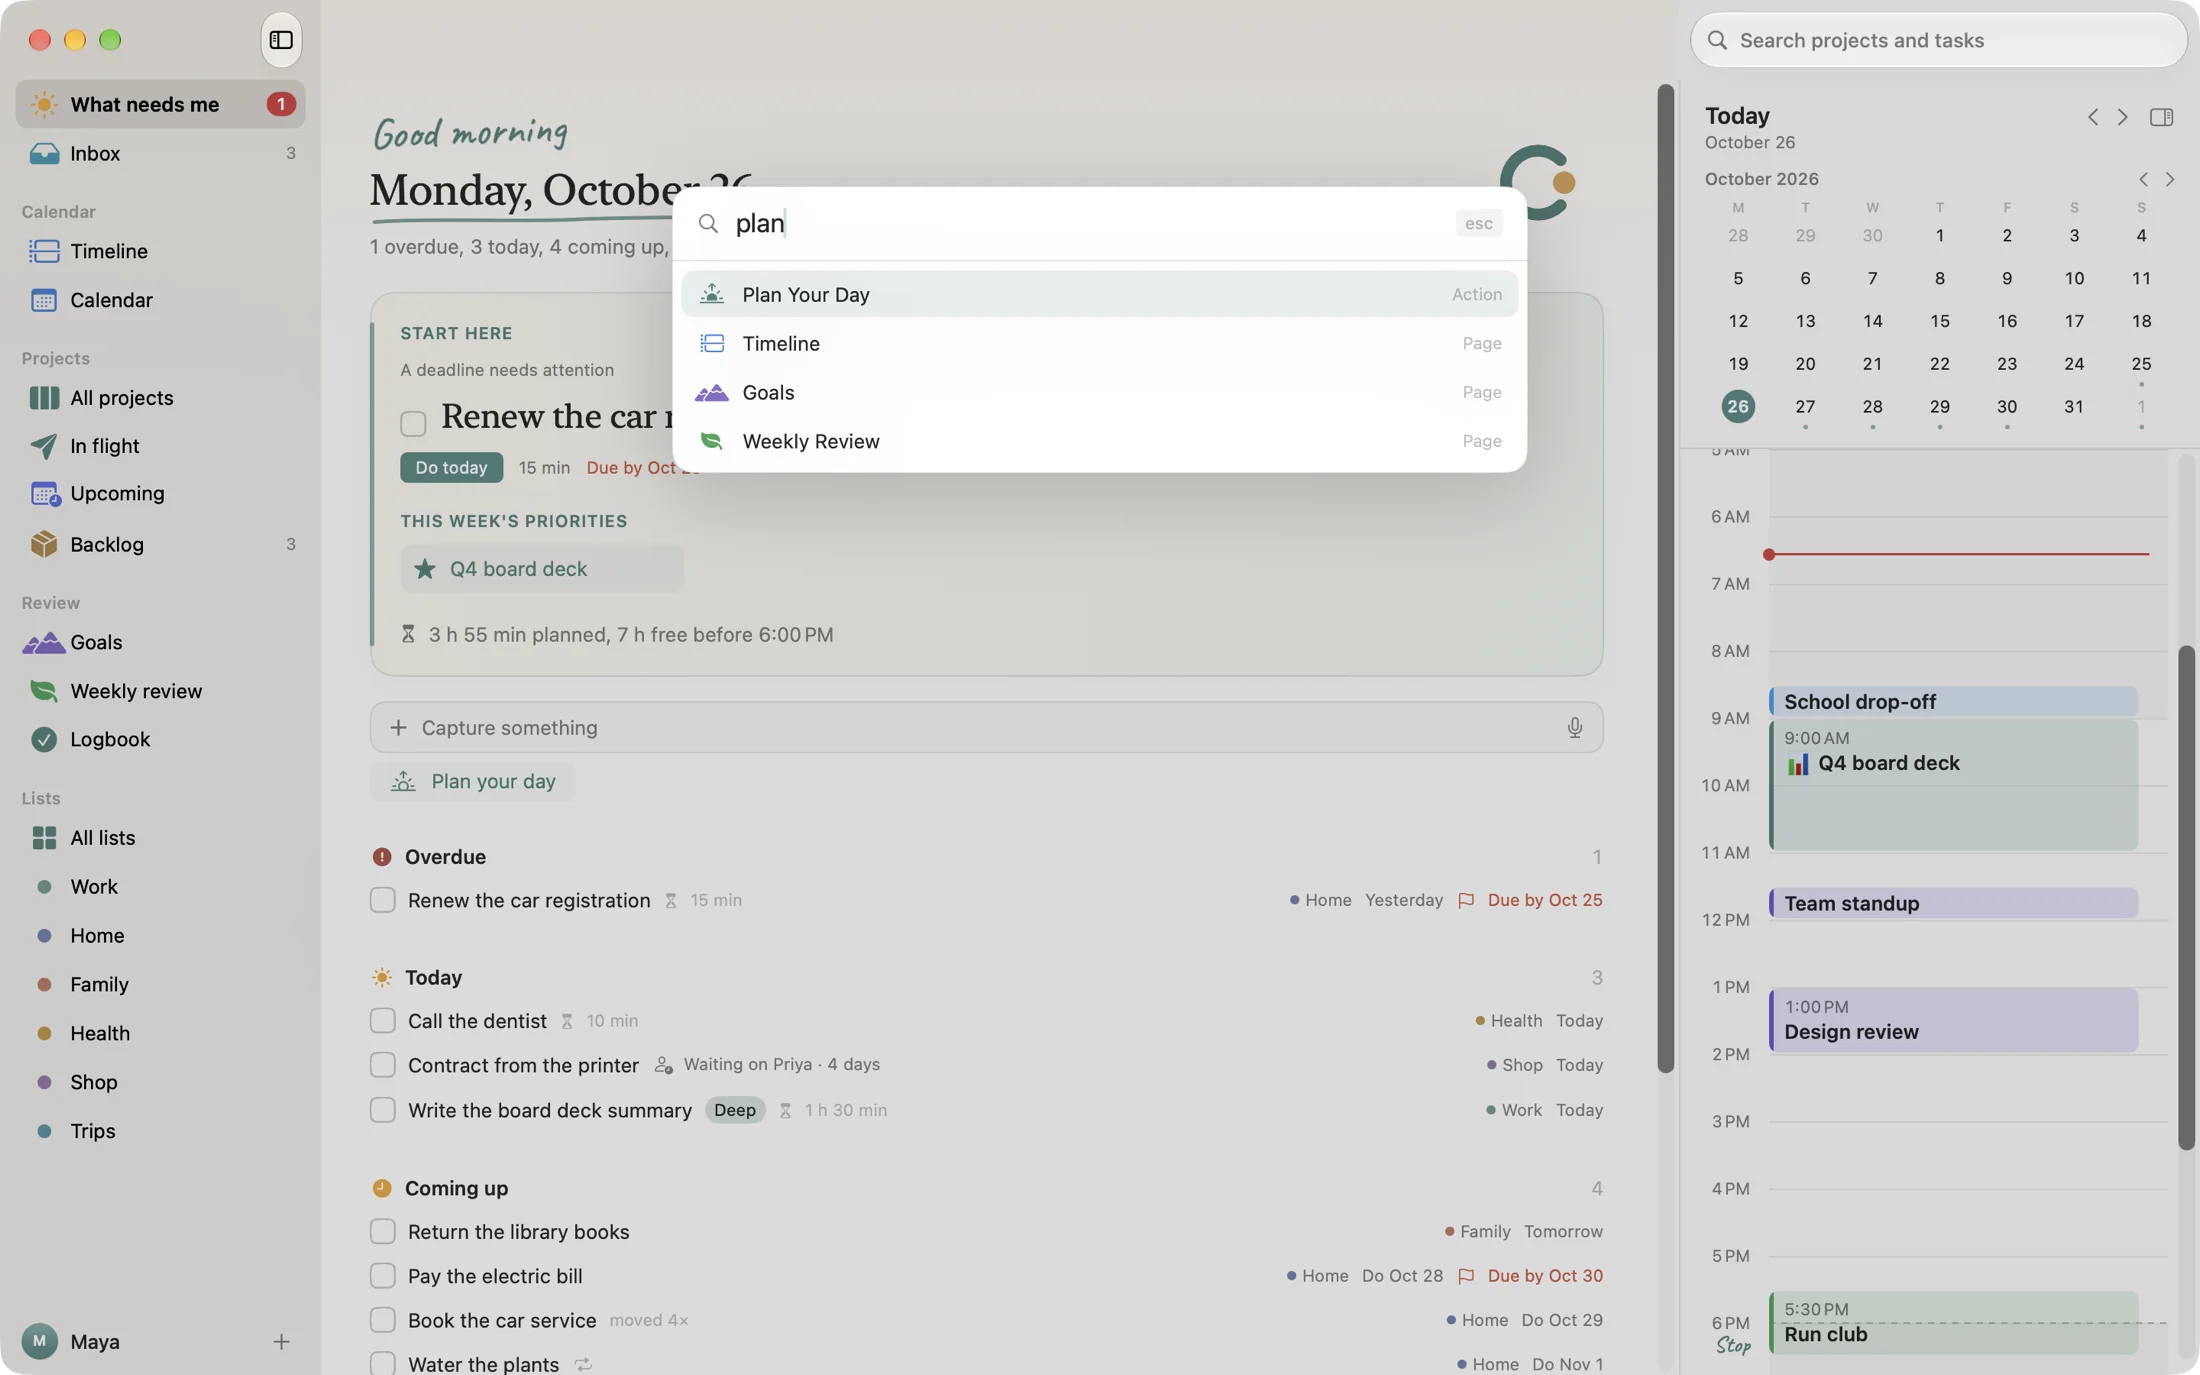This screenshot has width=2200, height=1375.
Task: Open the Backlog
Action: [x=160, y=544]
